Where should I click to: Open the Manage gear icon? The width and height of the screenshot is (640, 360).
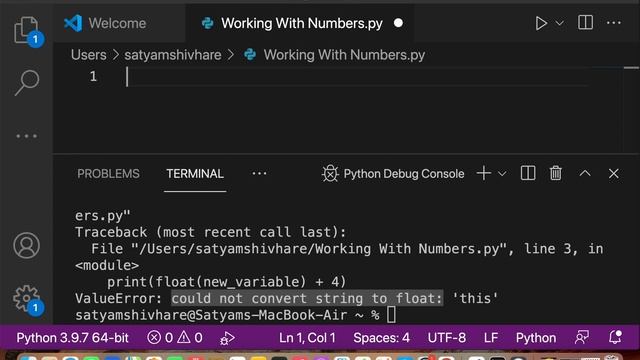point(27,299)
